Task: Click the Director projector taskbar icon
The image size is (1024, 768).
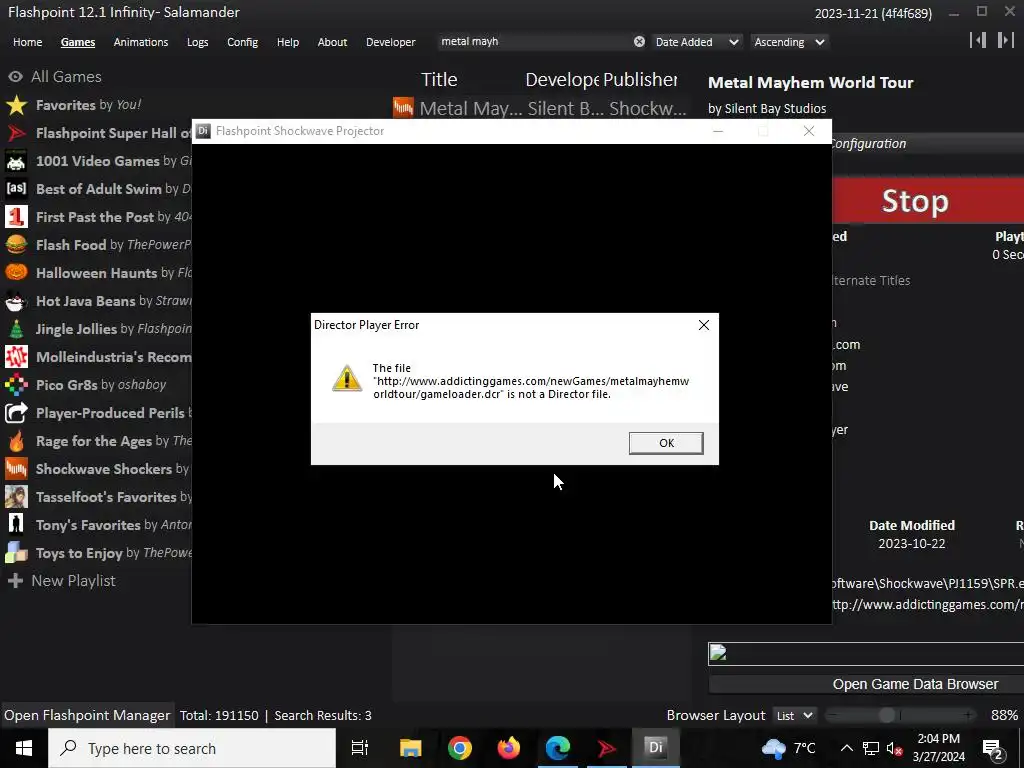Action: point(655,748)
